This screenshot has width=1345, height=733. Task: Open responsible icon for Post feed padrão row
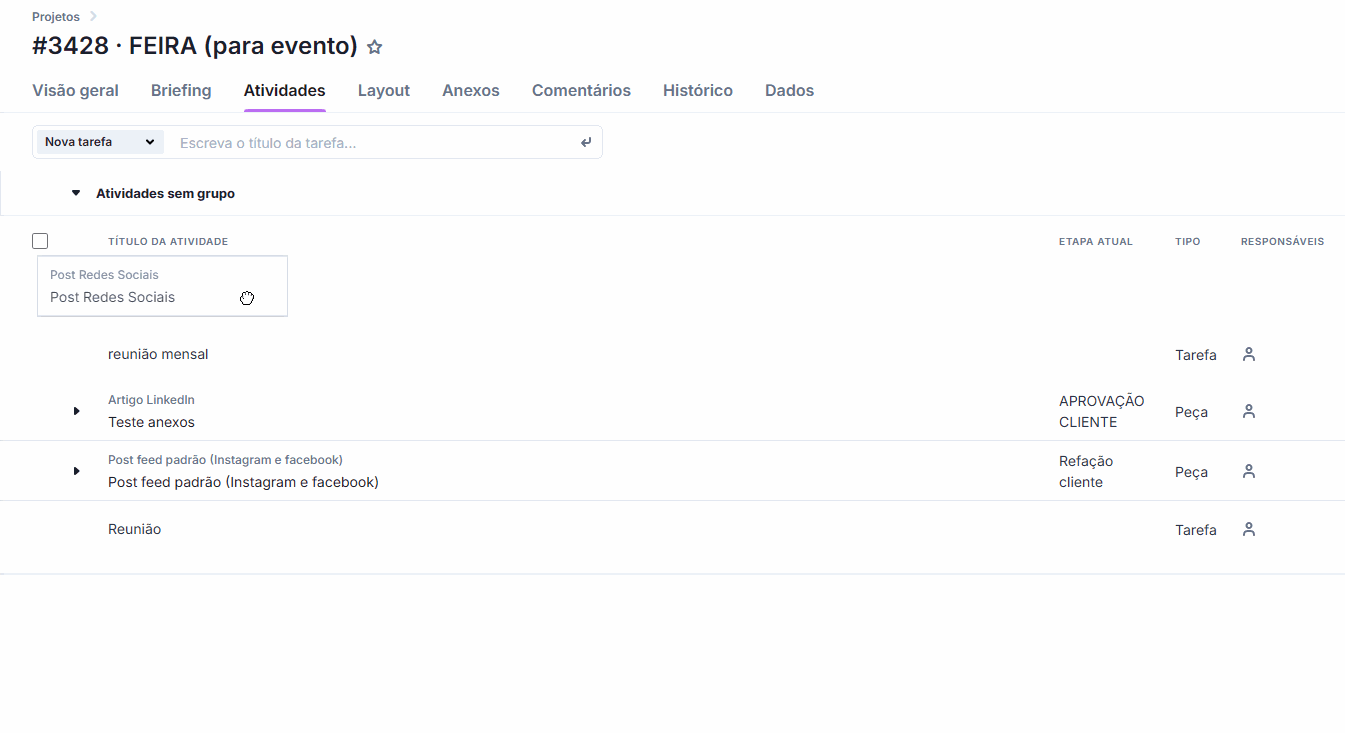point(1248,471)
